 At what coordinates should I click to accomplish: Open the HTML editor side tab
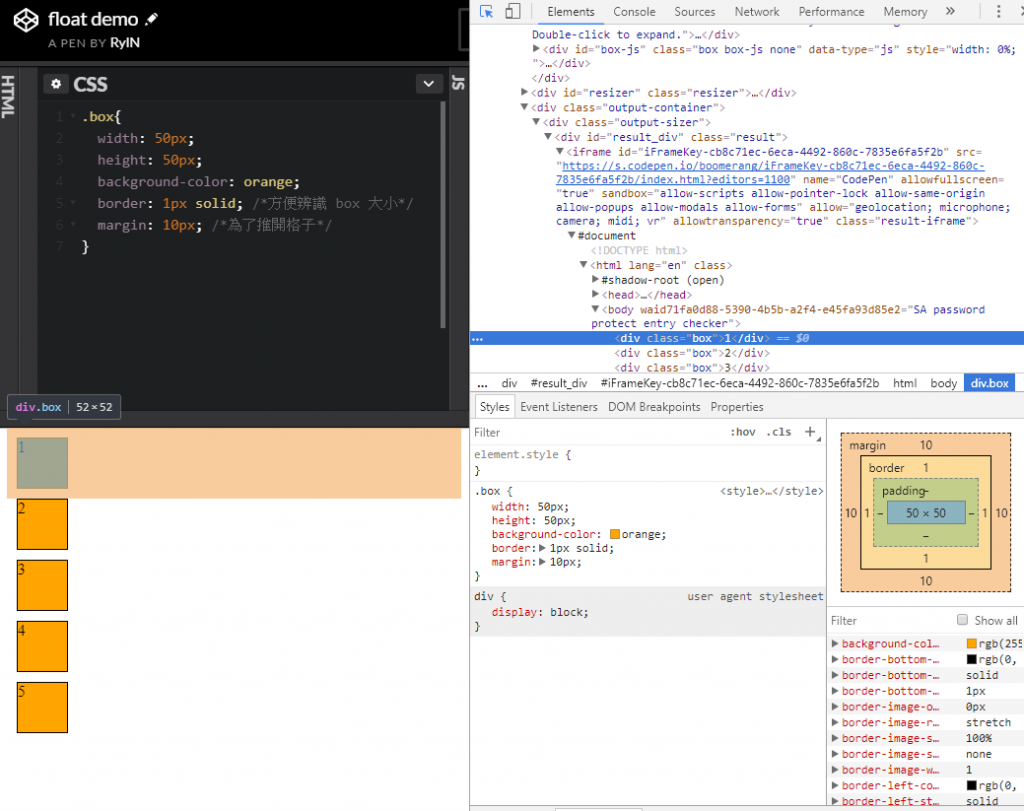coord(7,97)
